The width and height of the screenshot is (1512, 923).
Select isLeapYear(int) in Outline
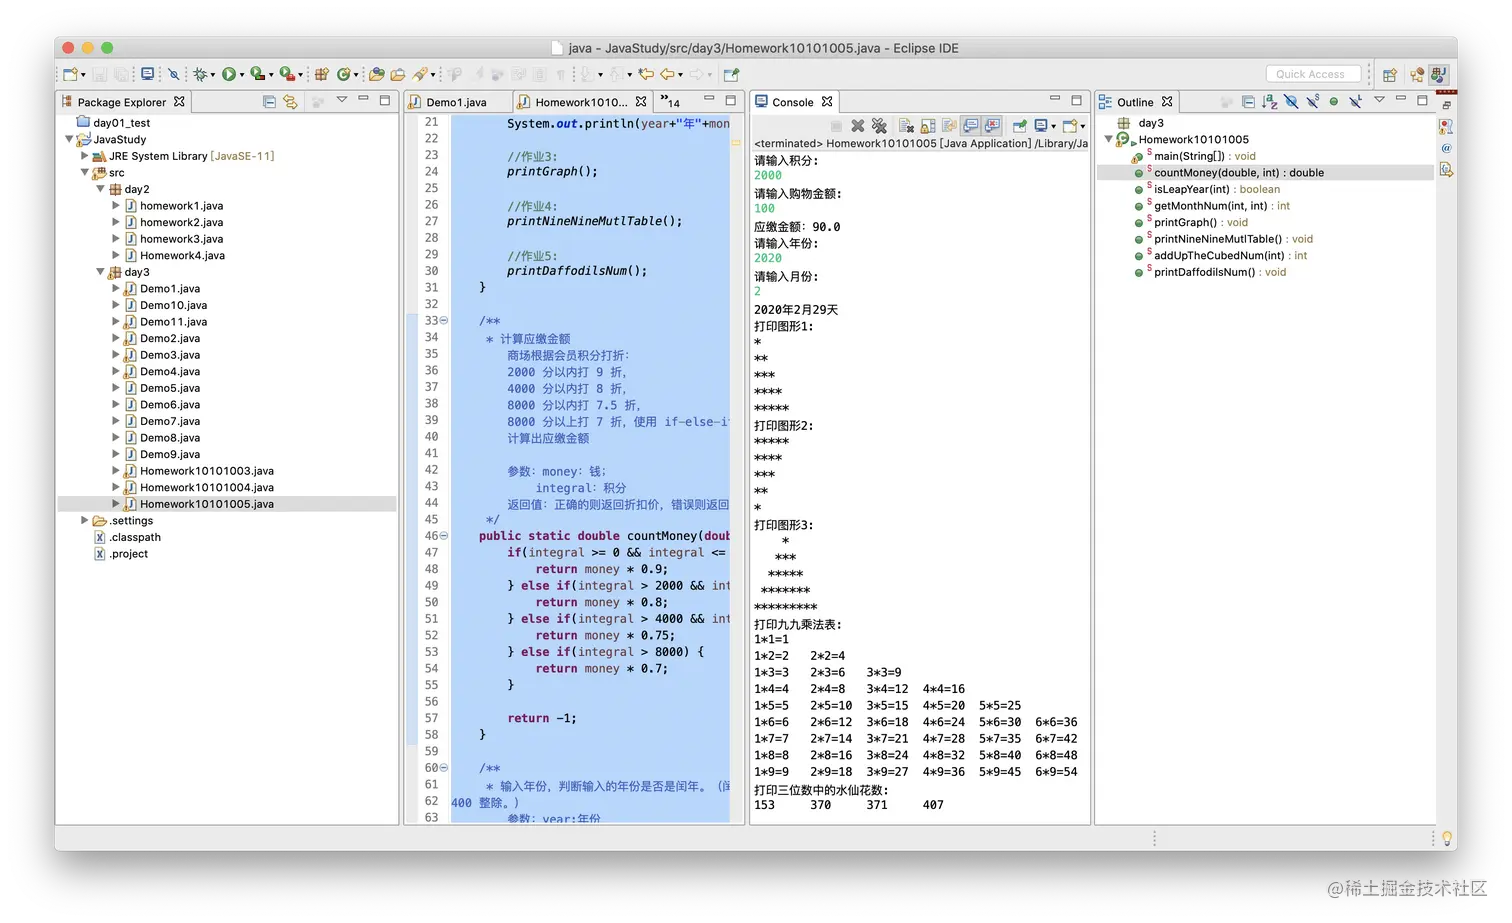pos(1217,189)
